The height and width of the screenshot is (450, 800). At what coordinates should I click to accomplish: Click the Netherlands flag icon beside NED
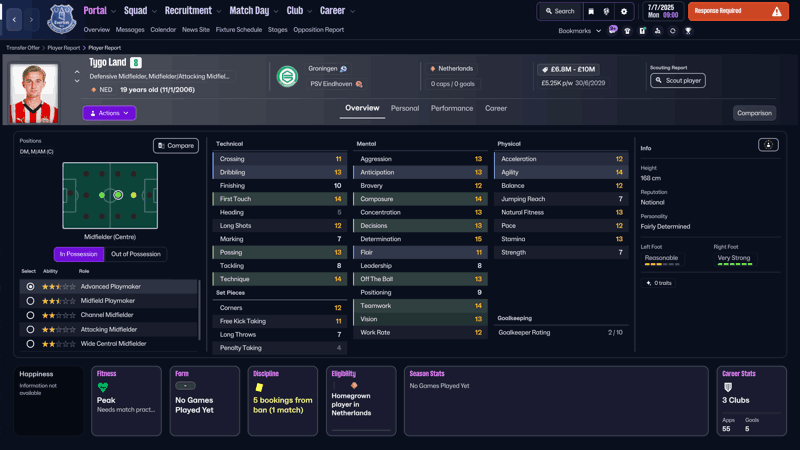pos(93,90)
